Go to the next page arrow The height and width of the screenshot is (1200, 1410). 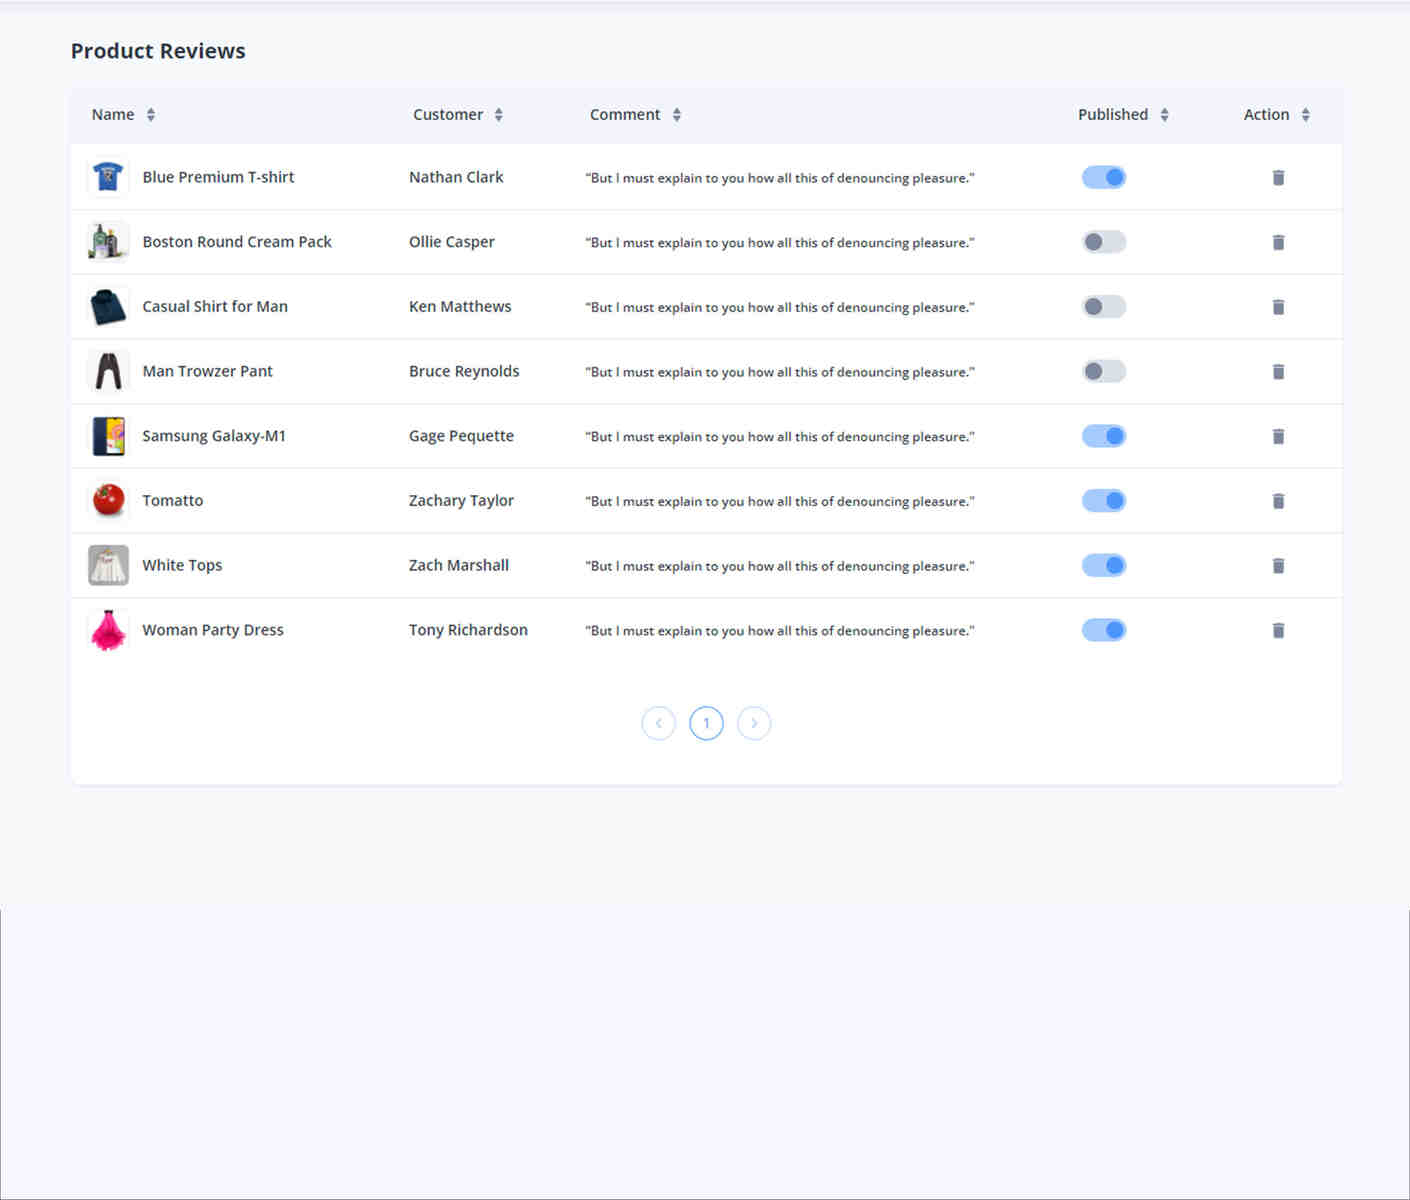[754, 723]
